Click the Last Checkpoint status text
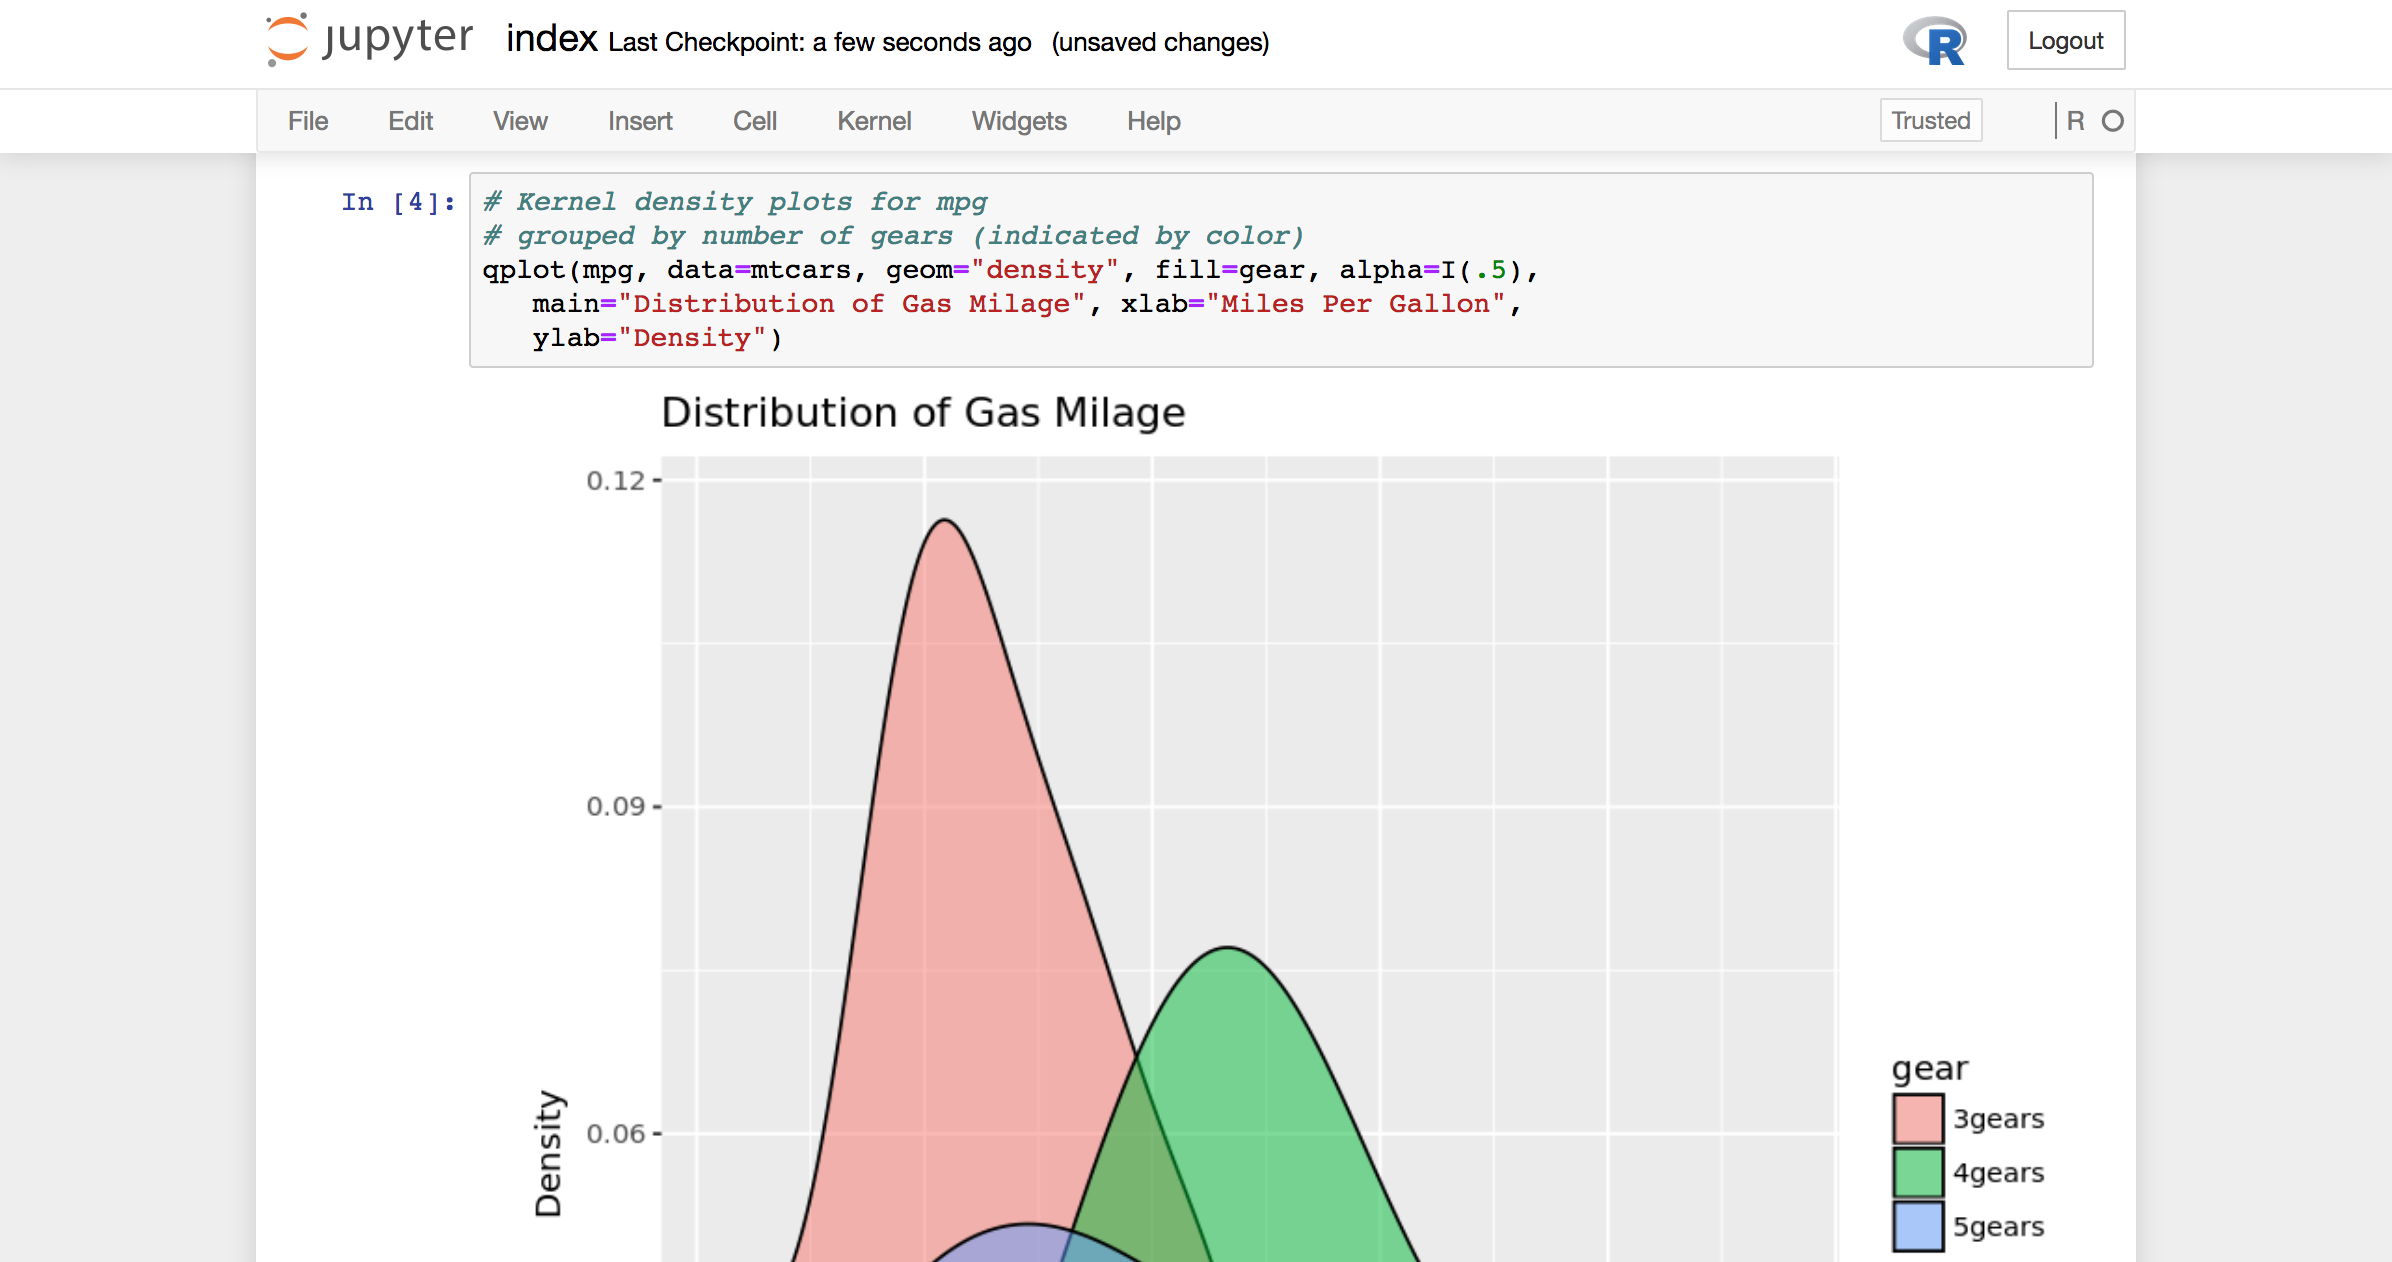Screen dimensions: 2392x1262 820,43
